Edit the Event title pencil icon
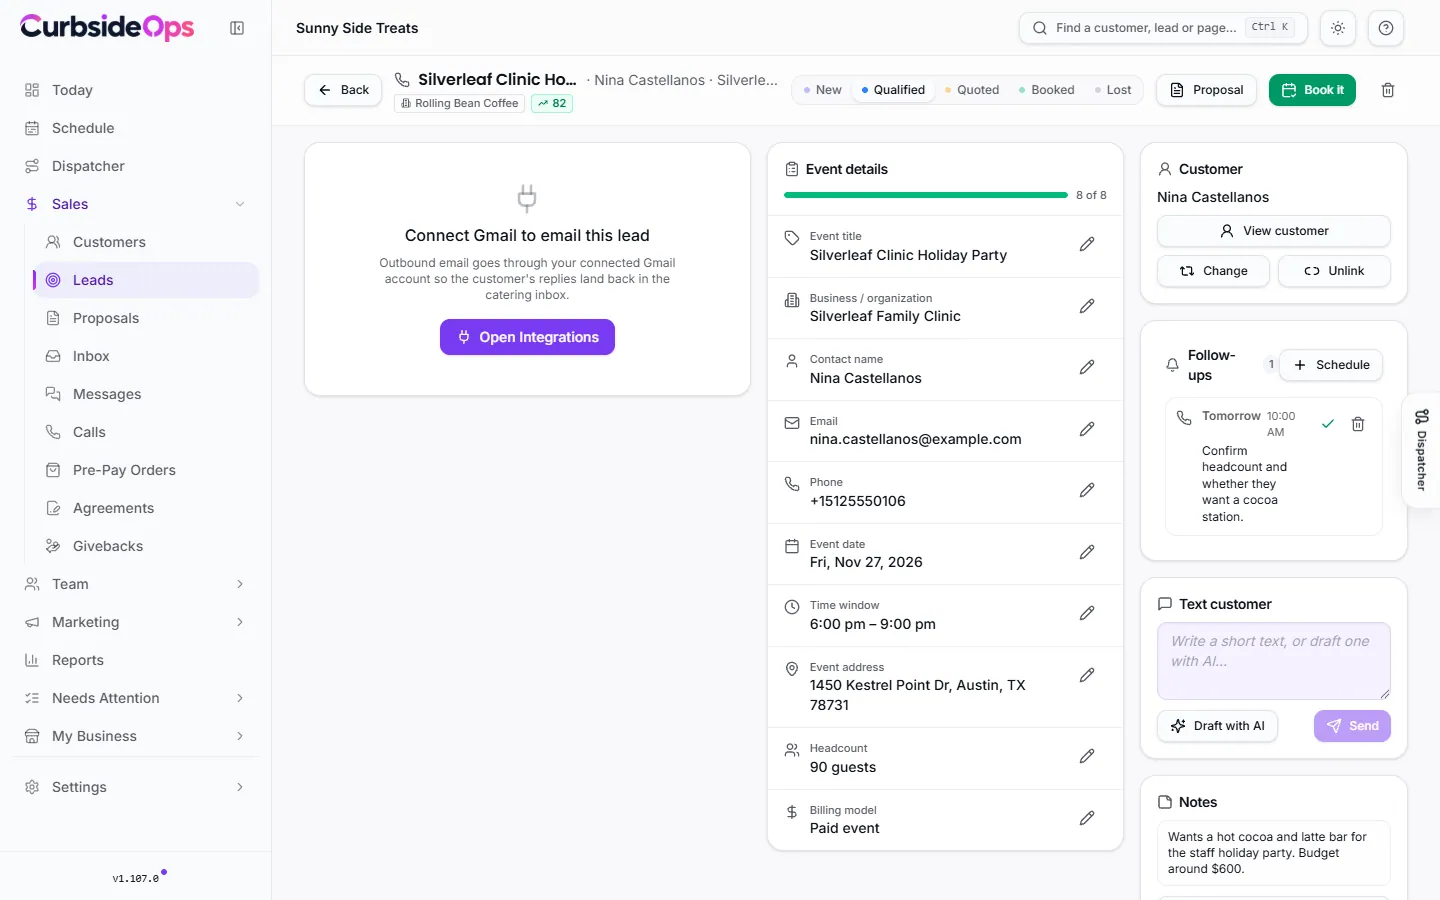 [1087, 244]
